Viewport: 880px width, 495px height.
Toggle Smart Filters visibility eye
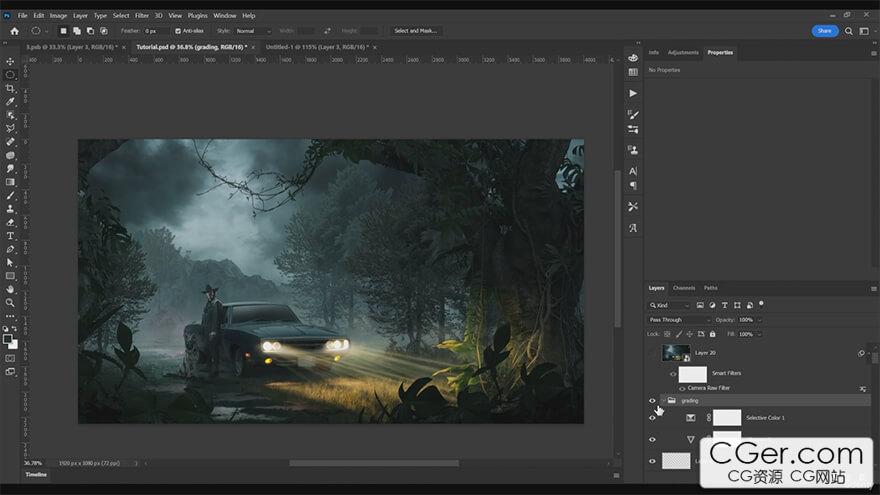tap(673, 374)
